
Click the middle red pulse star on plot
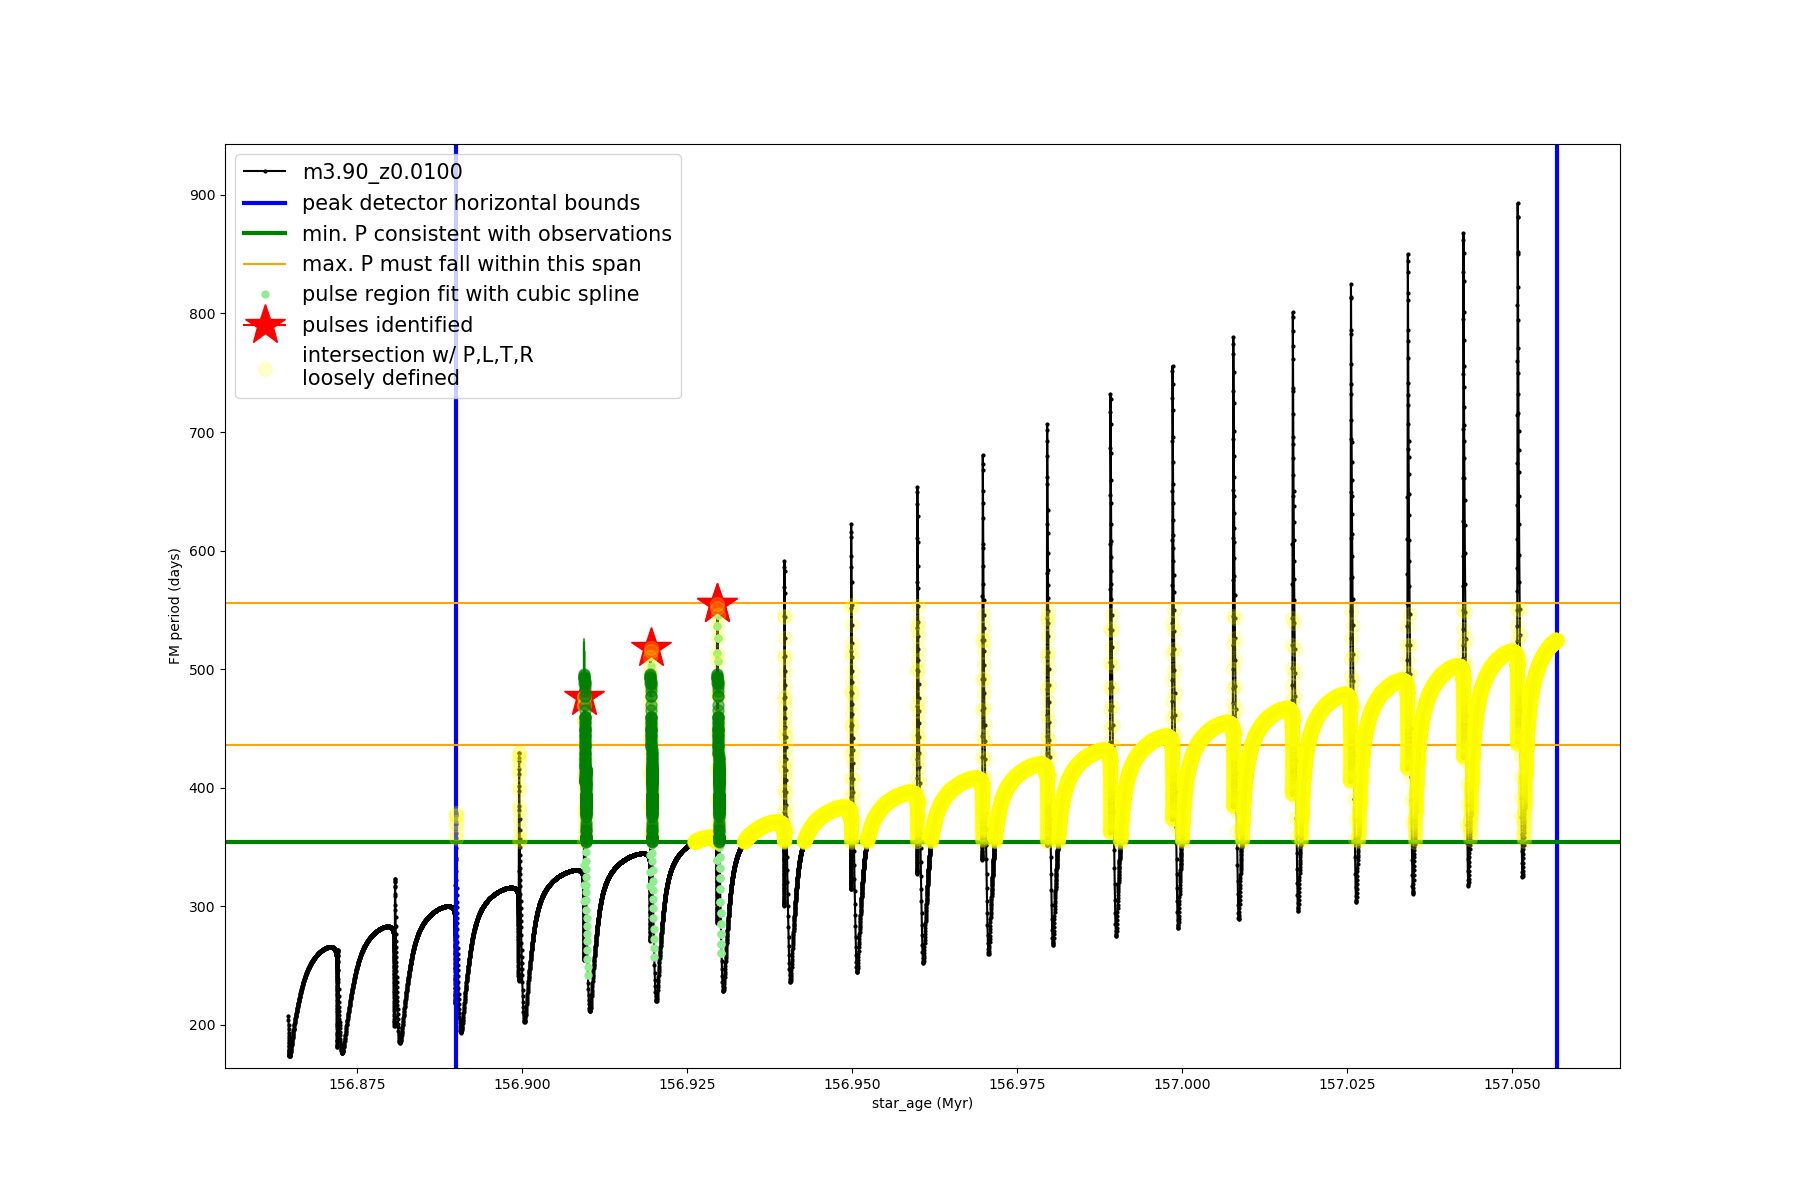[651, 649]
